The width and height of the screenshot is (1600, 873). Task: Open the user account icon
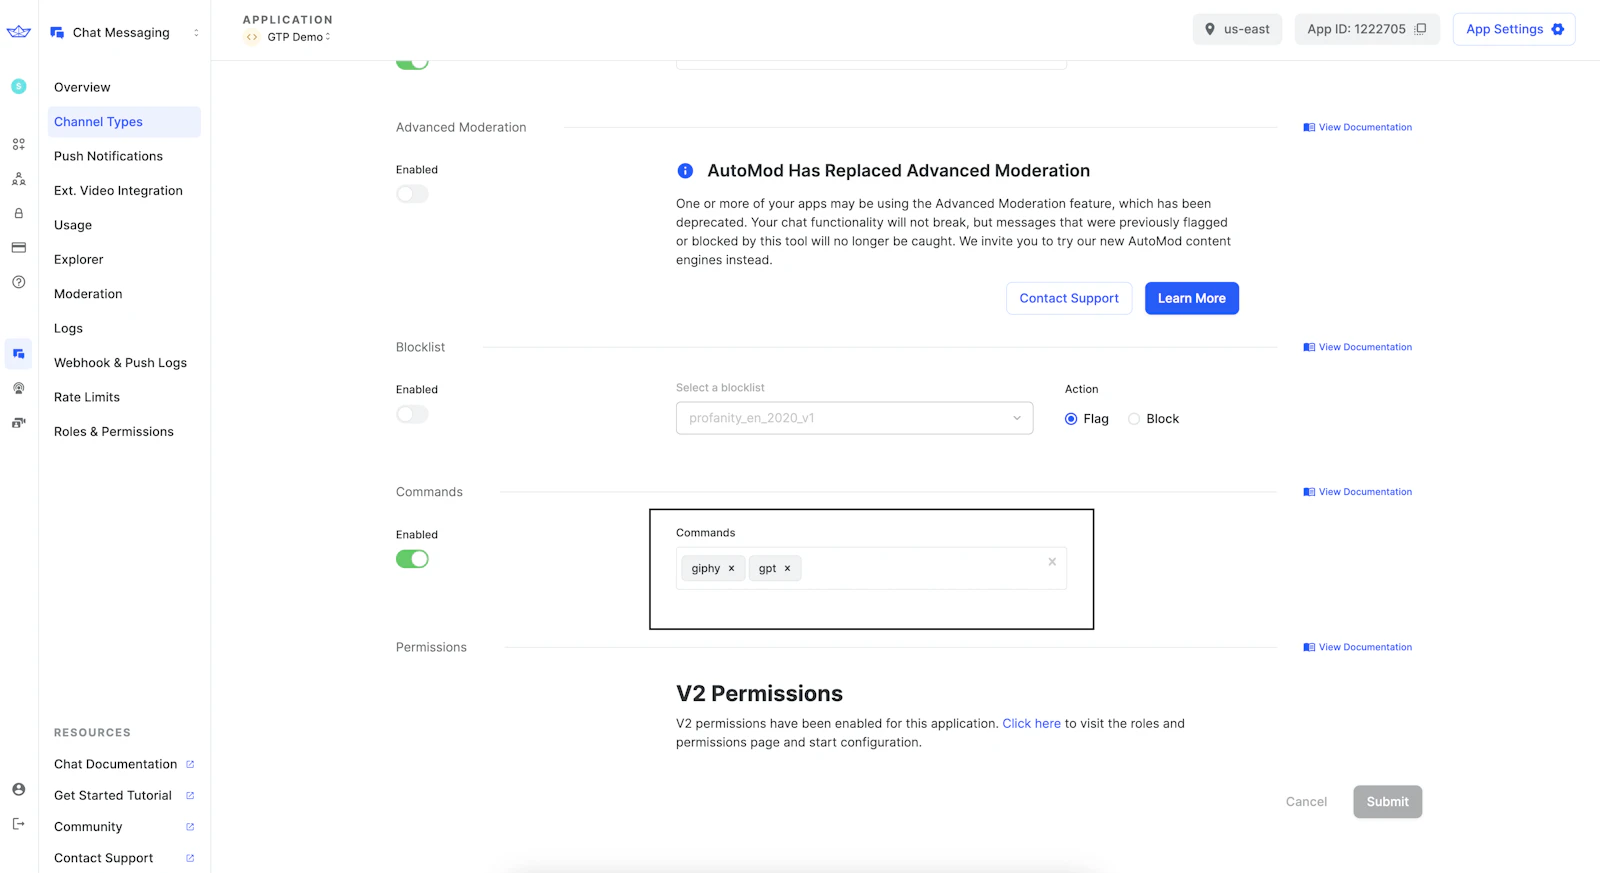[18, 789]
